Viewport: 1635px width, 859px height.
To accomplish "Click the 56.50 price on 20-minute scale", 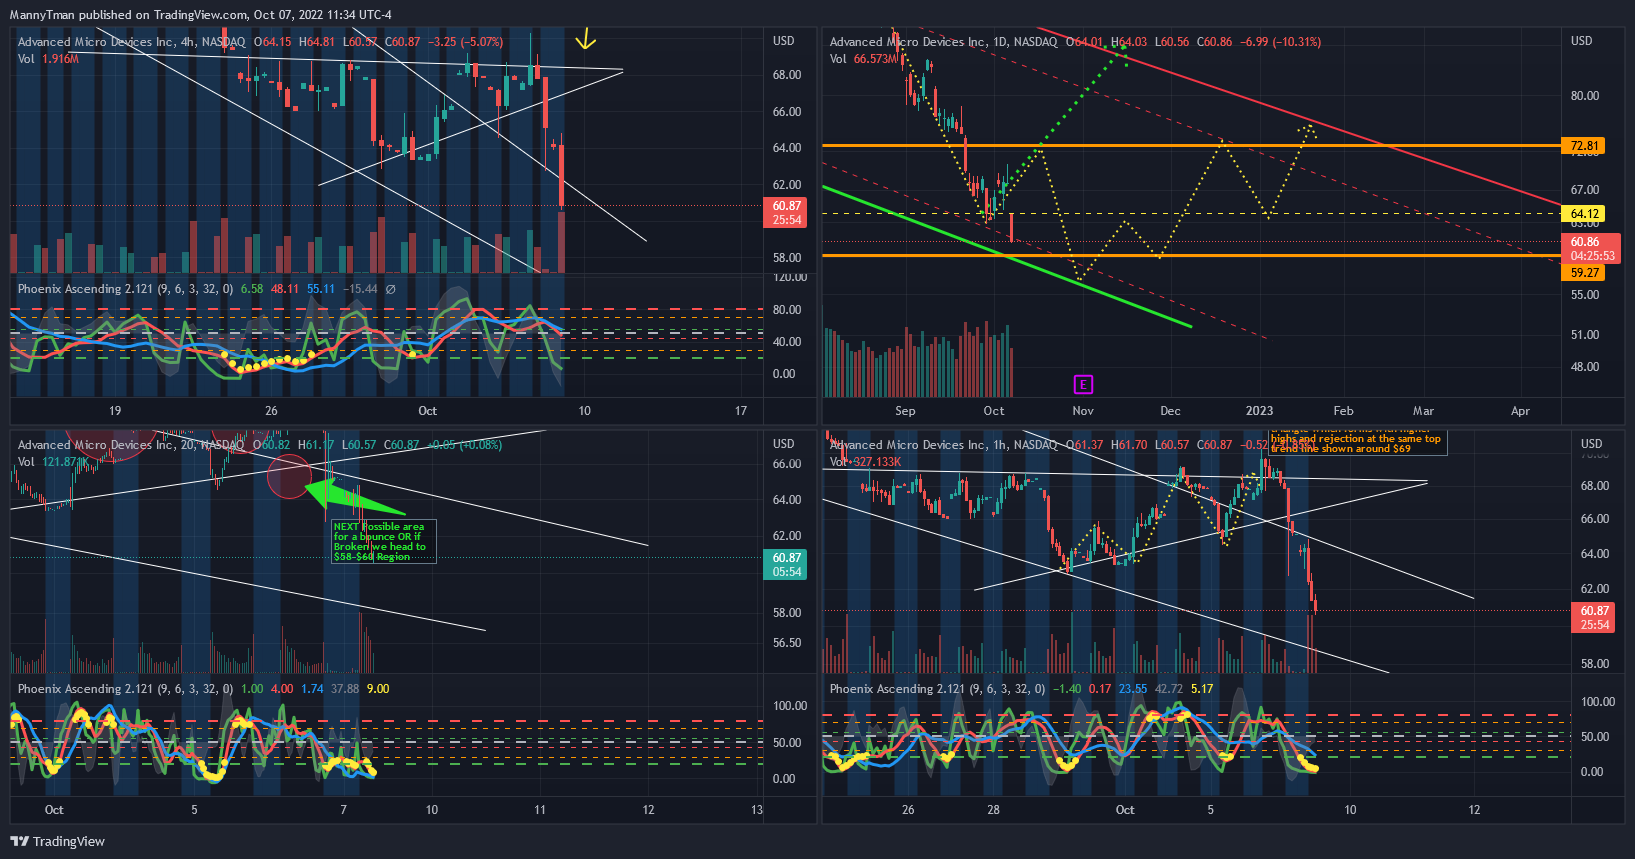I will (786, 643).
